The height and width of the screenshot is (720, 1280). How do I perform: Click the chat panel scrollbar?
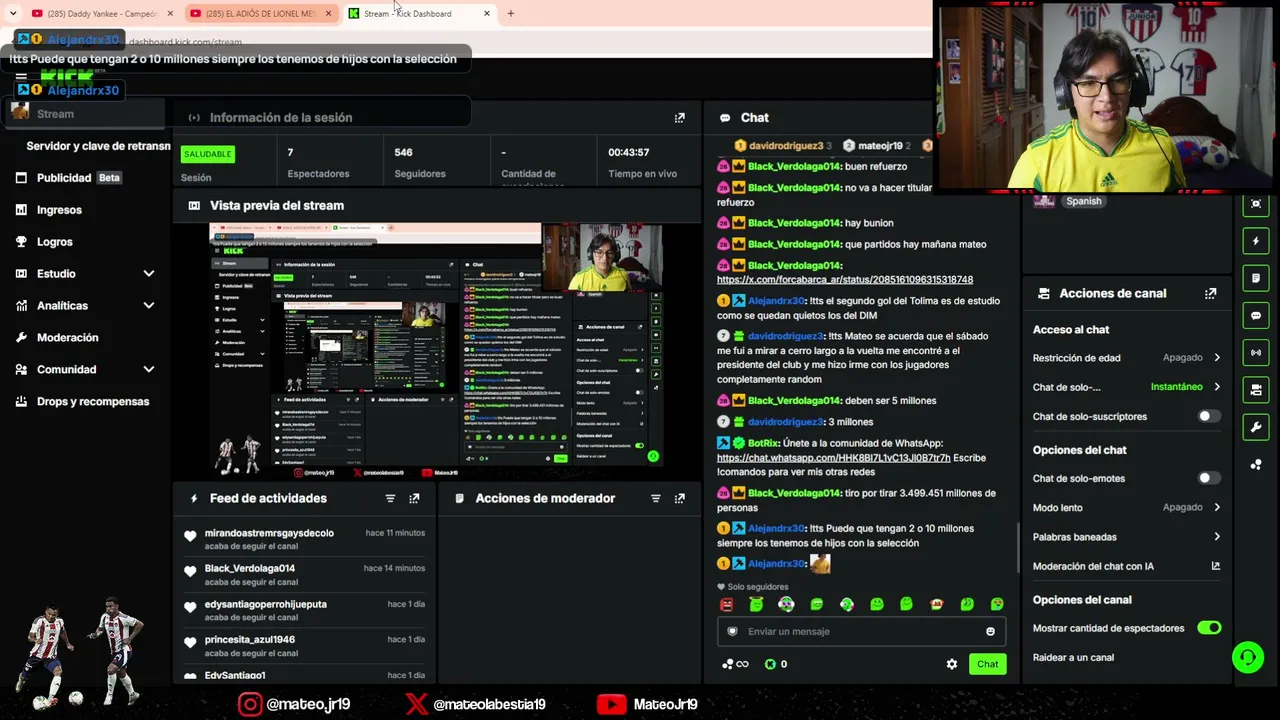tap(1017, 548)
